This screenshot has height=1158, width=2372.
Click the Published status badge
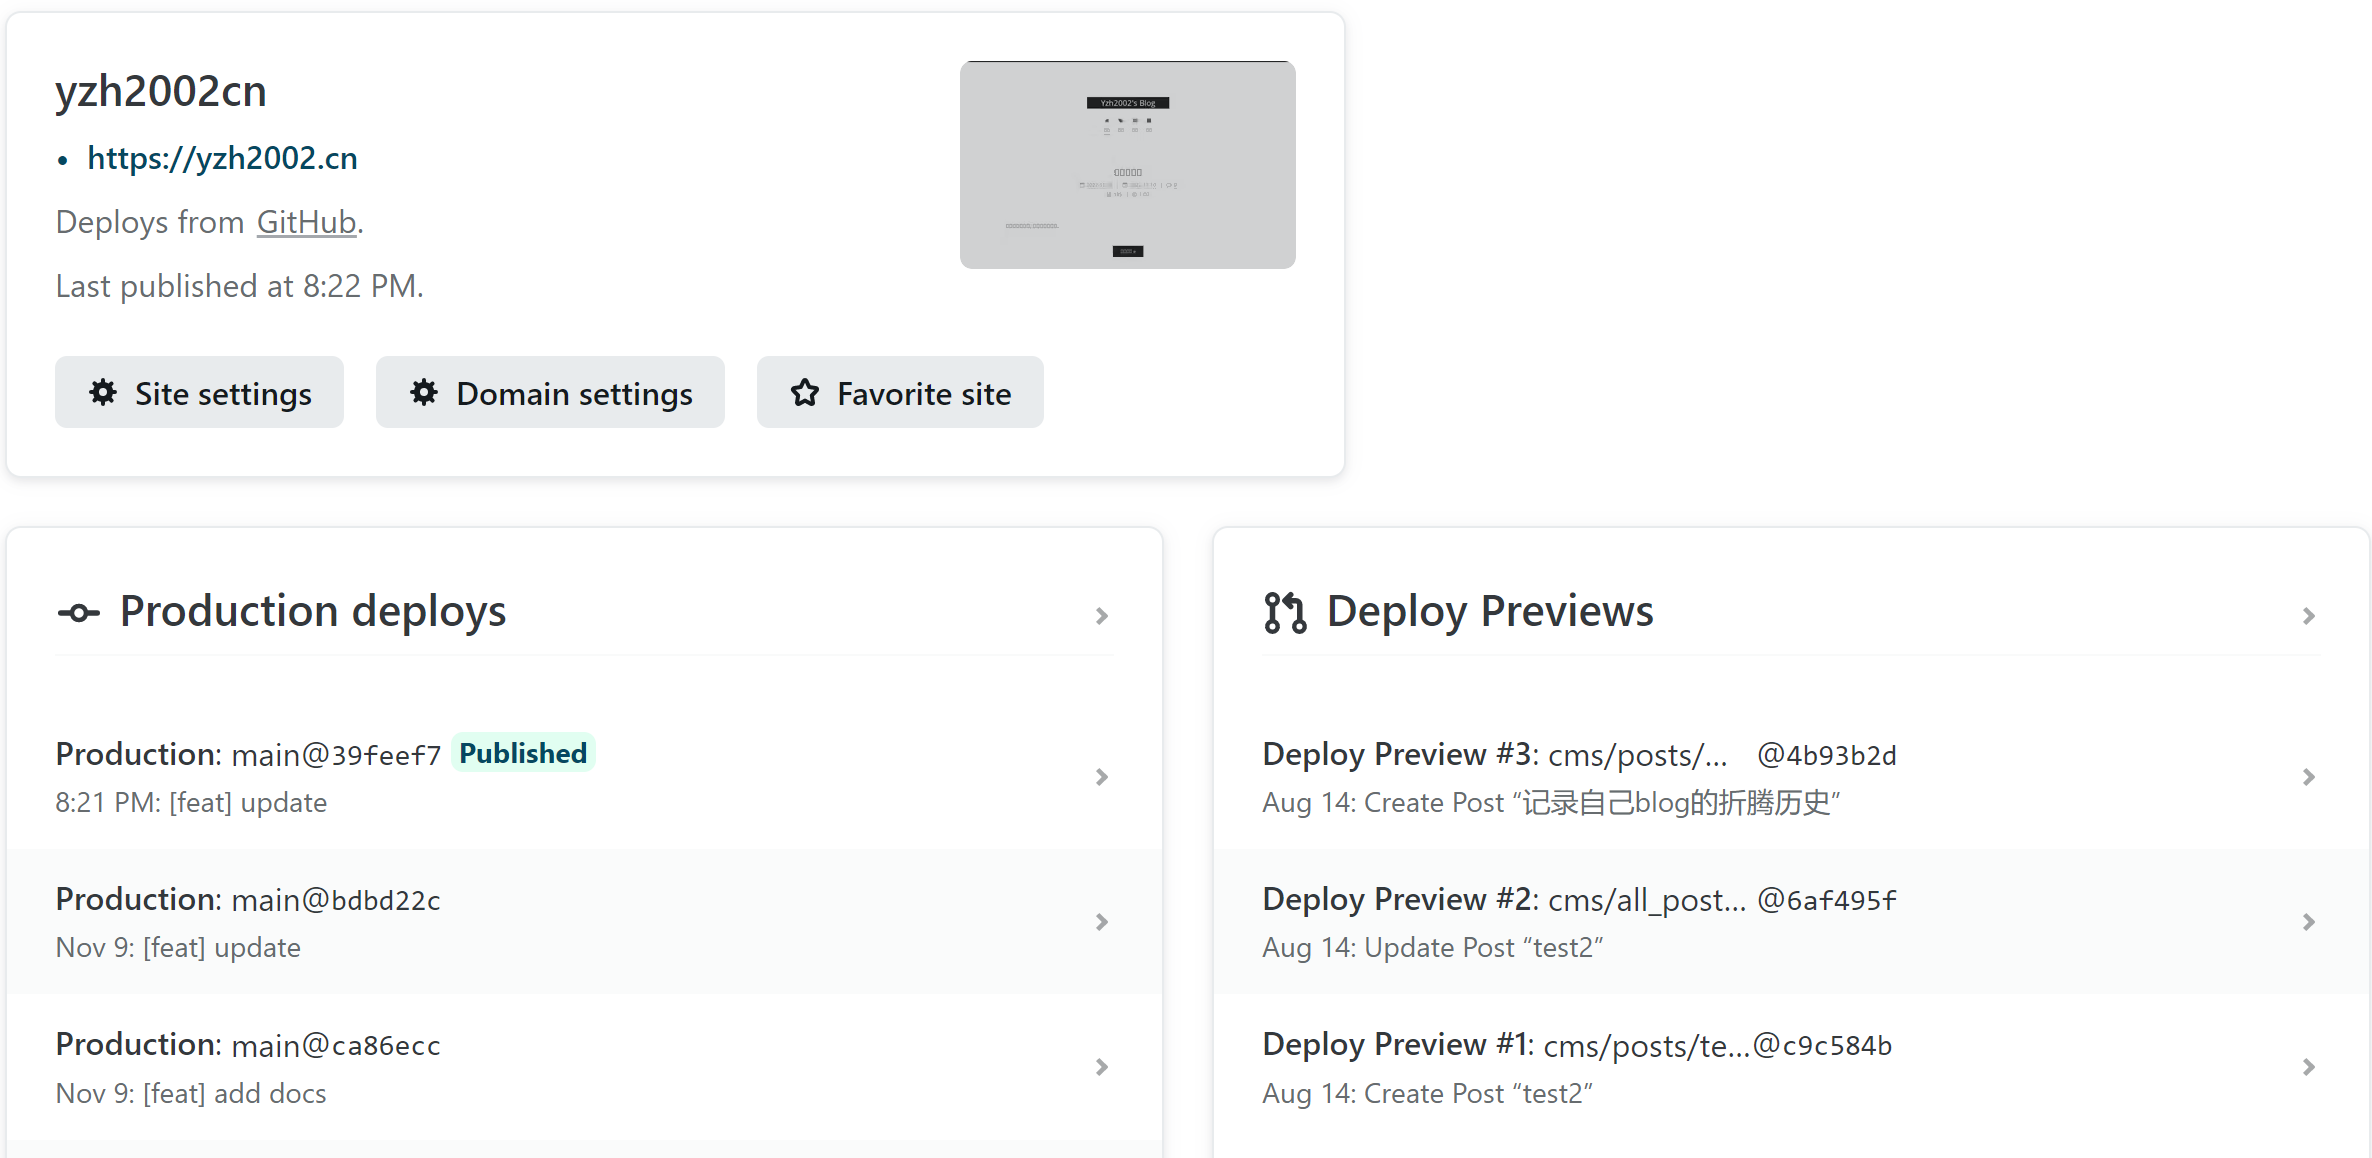[x=523, y=753]
